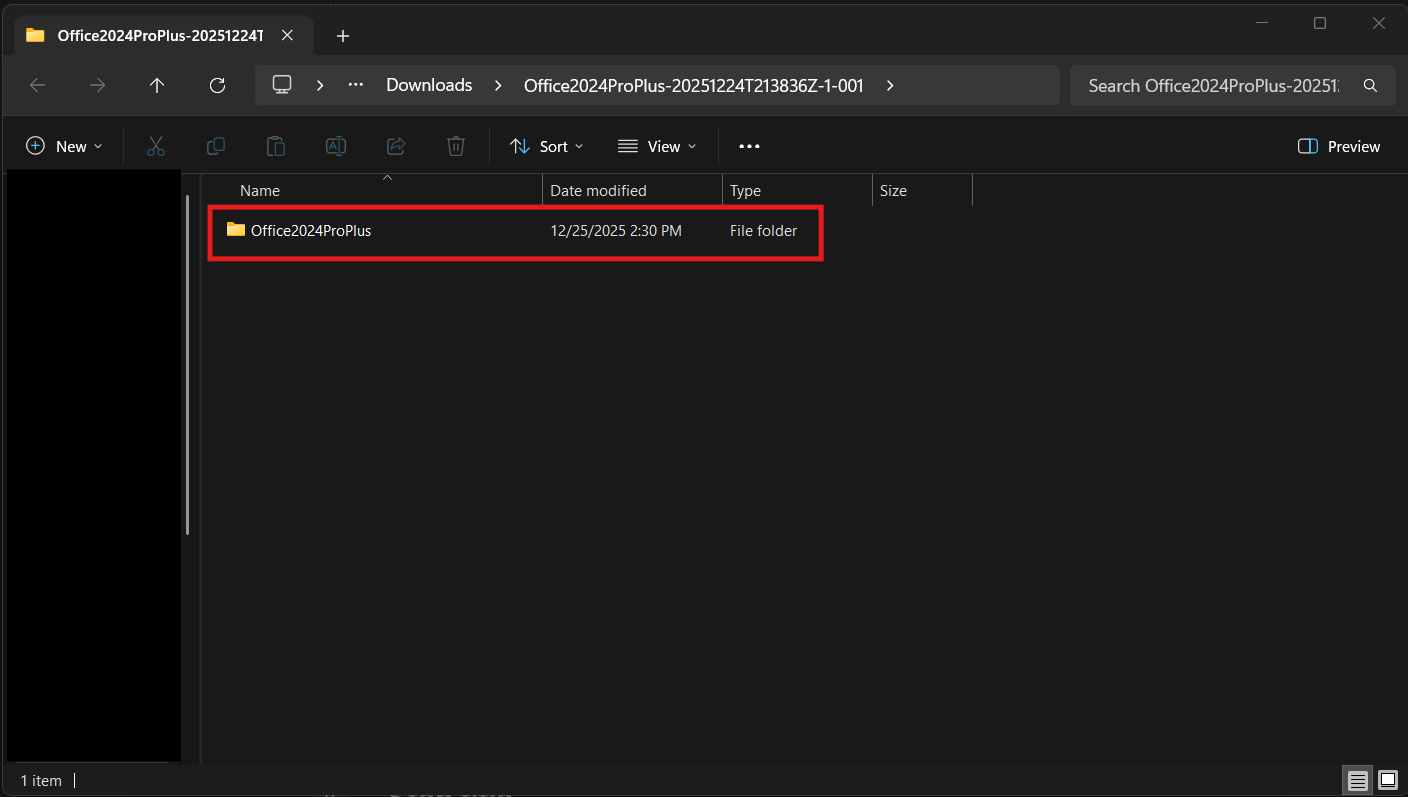Add a new tab
The height and width of the screenshot is (797, 1408).
[343, 36]
